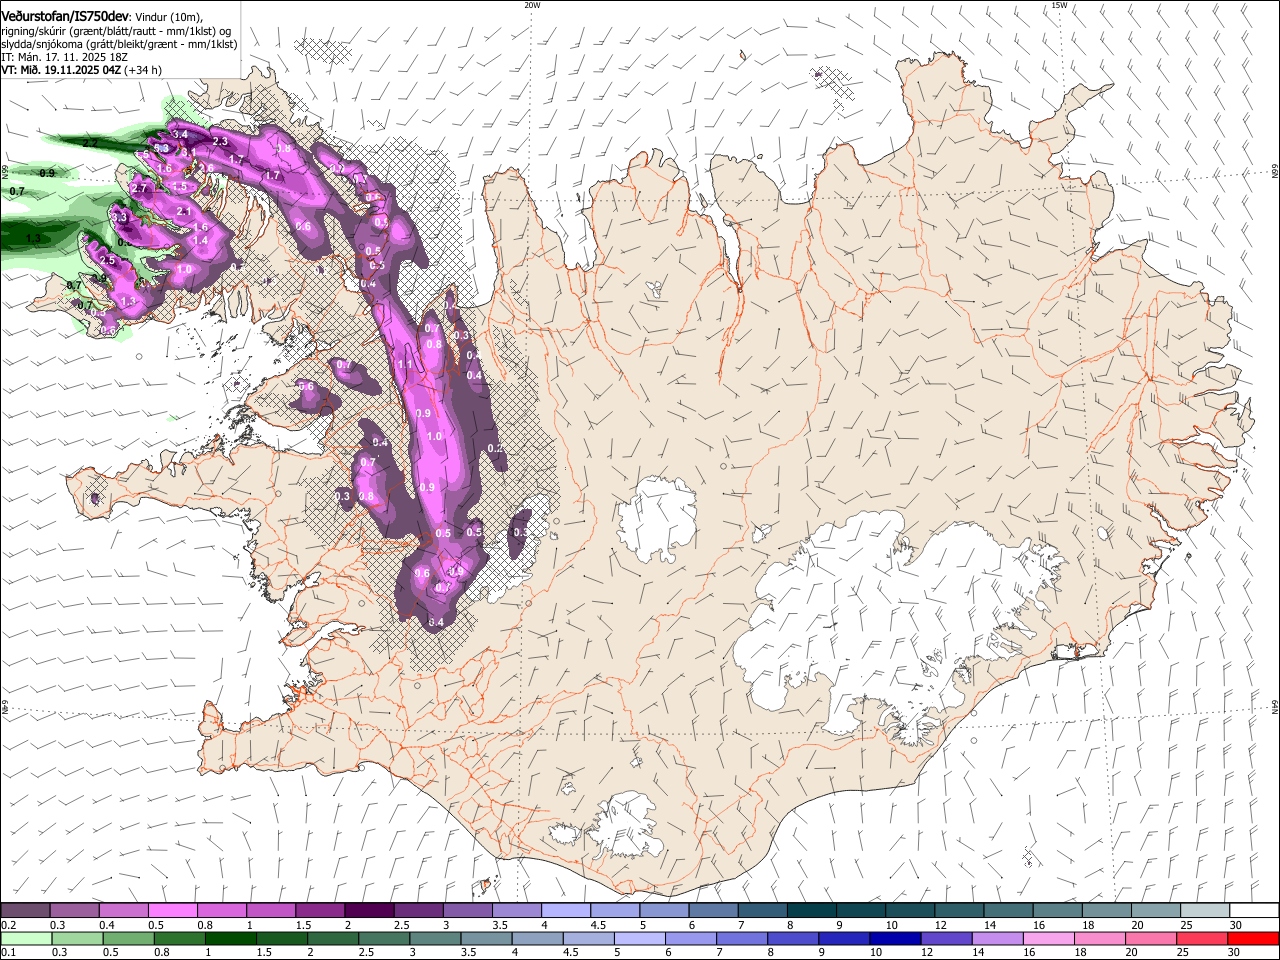Image resolution: width=1280 pixels, height=960 pixels.
Task: Click the '2.1' precipitation value on the map
Action: click(183, 212)
